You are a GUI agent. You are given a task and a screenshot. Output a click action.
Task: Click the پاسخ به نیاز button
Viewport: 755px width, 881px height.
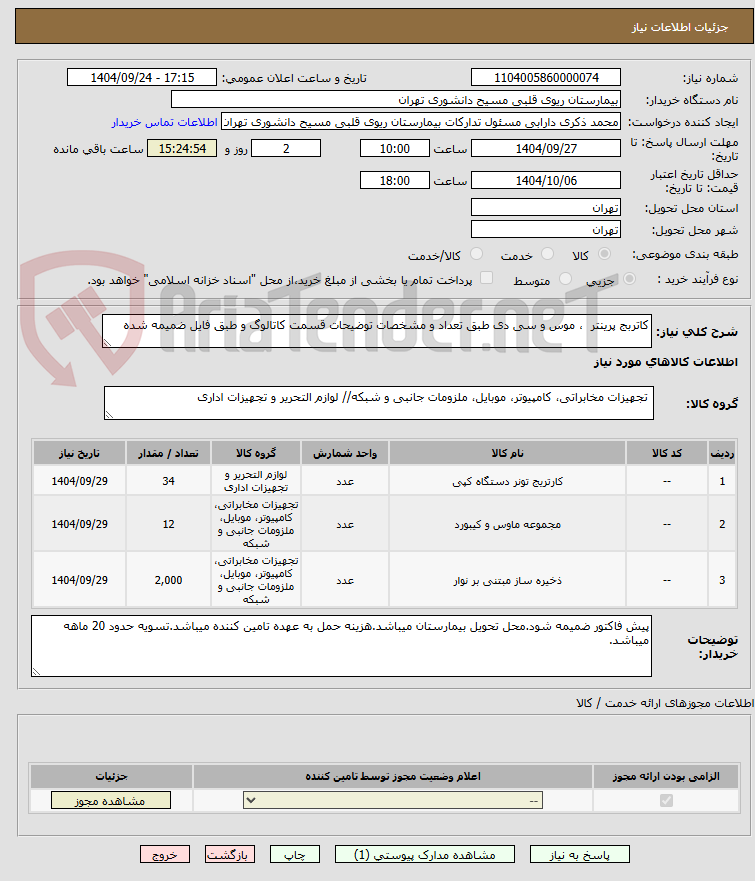(x=579, y=855)
